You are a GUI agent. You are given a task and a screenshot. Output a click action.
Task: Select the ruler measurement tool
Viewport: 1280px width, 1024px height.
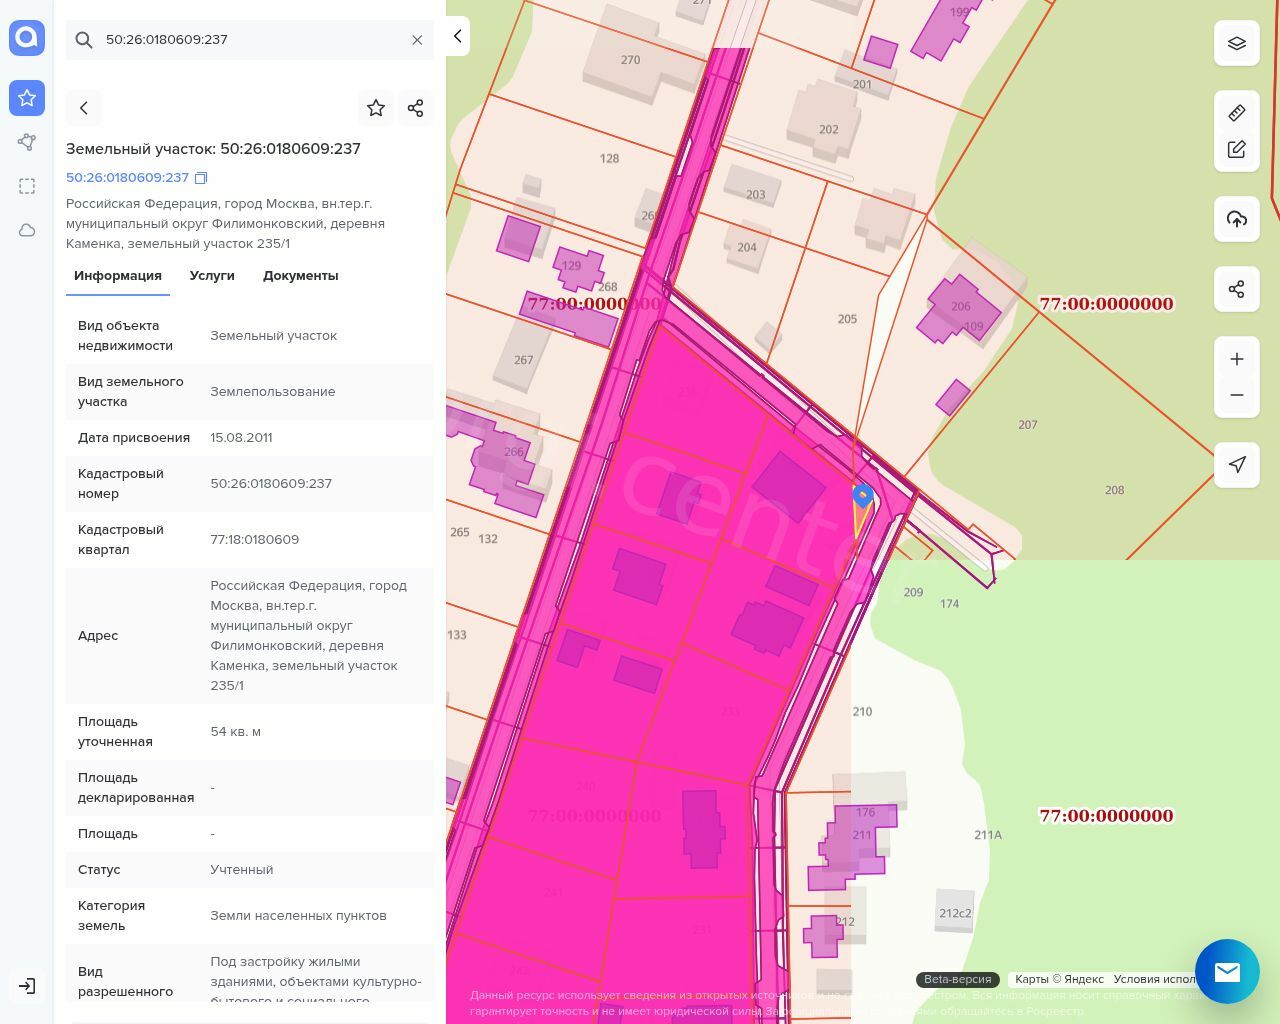click(x=1237, y=113)
